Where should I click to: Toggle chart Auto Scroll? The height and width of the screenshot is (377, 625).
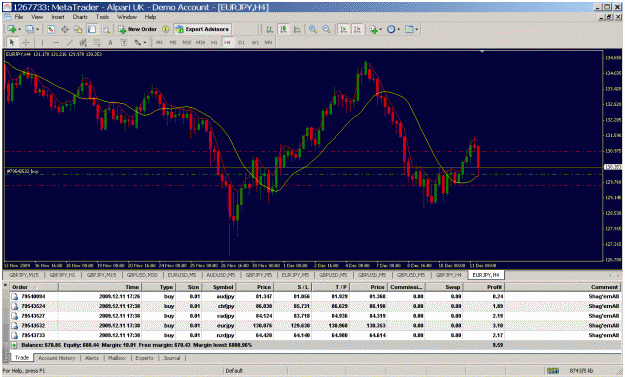(x=343, y=29)
